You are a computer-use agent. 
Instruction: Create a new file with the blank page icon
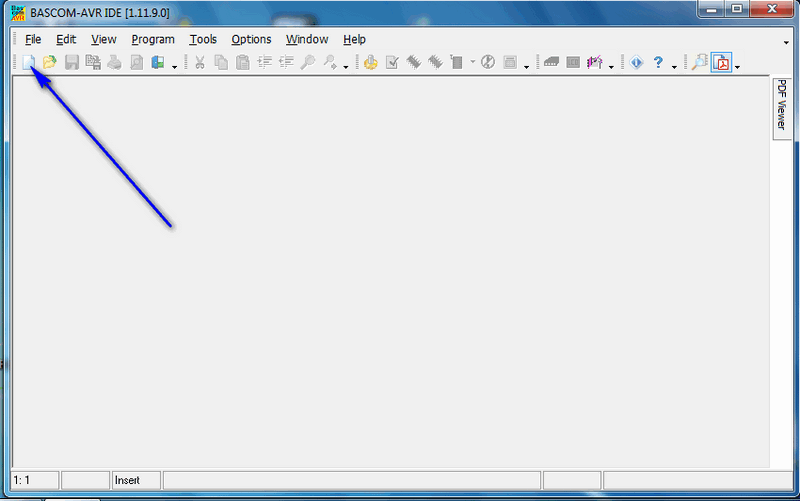(28, 63)
